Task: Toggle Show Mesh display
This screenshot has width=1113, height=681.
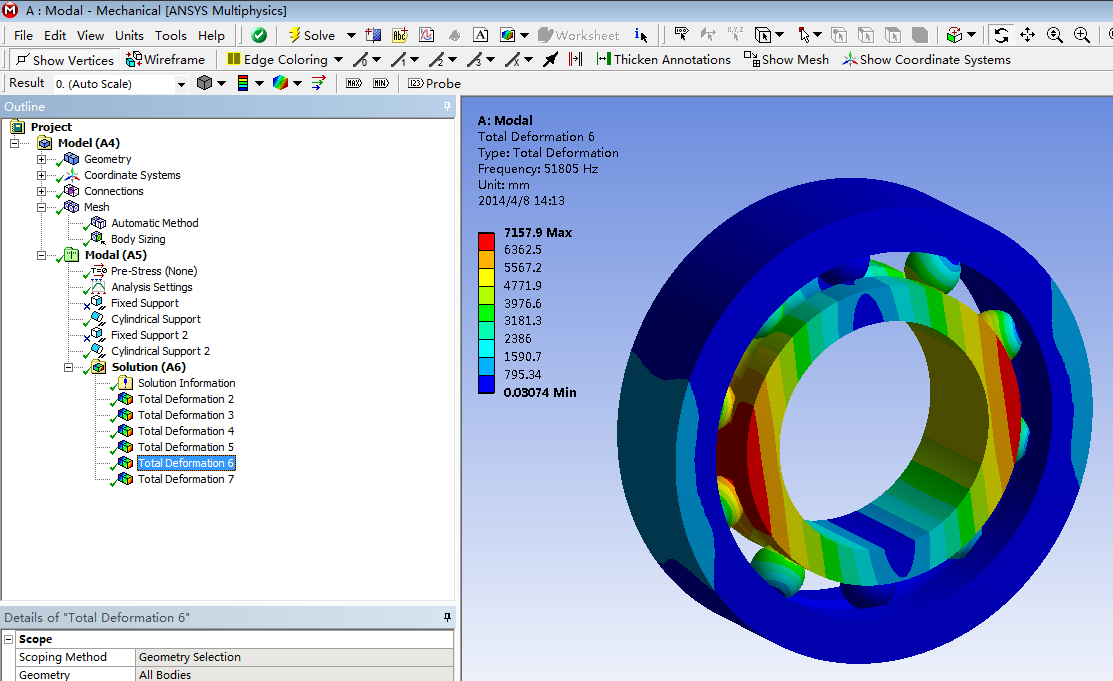Action: (x=786, y=60)
